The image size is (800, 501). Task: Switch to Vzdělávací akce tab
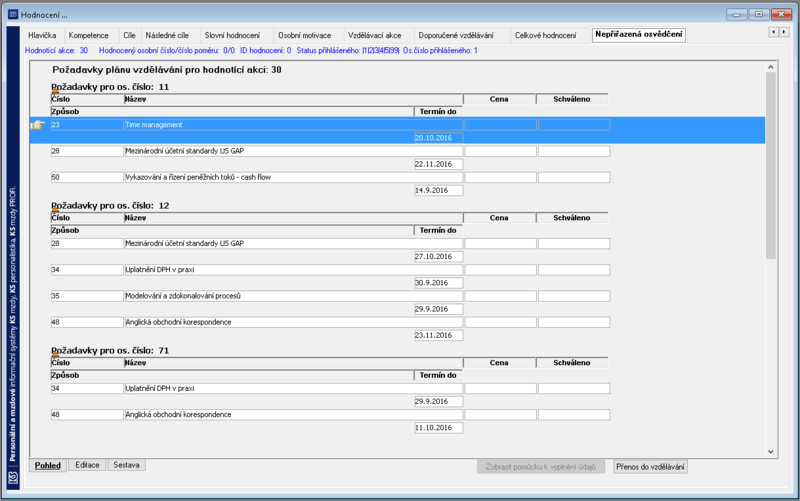click(374, 35)
